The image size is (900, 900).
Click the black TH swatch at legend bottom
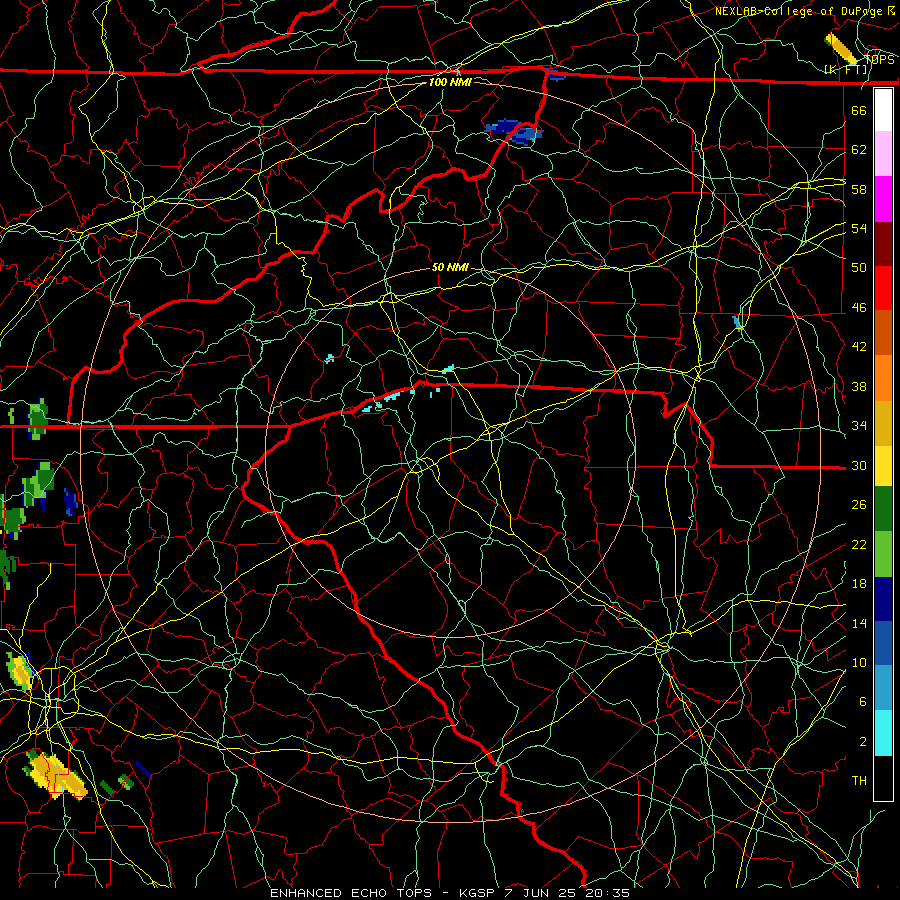(883, 778)
